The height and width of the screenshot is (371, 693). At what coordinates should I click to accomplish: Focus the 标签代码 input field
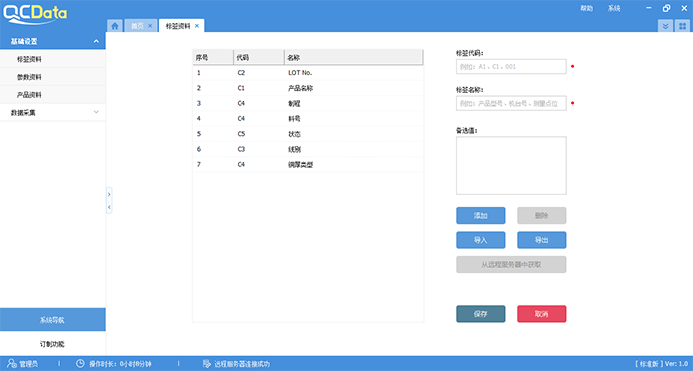(511, 66)
